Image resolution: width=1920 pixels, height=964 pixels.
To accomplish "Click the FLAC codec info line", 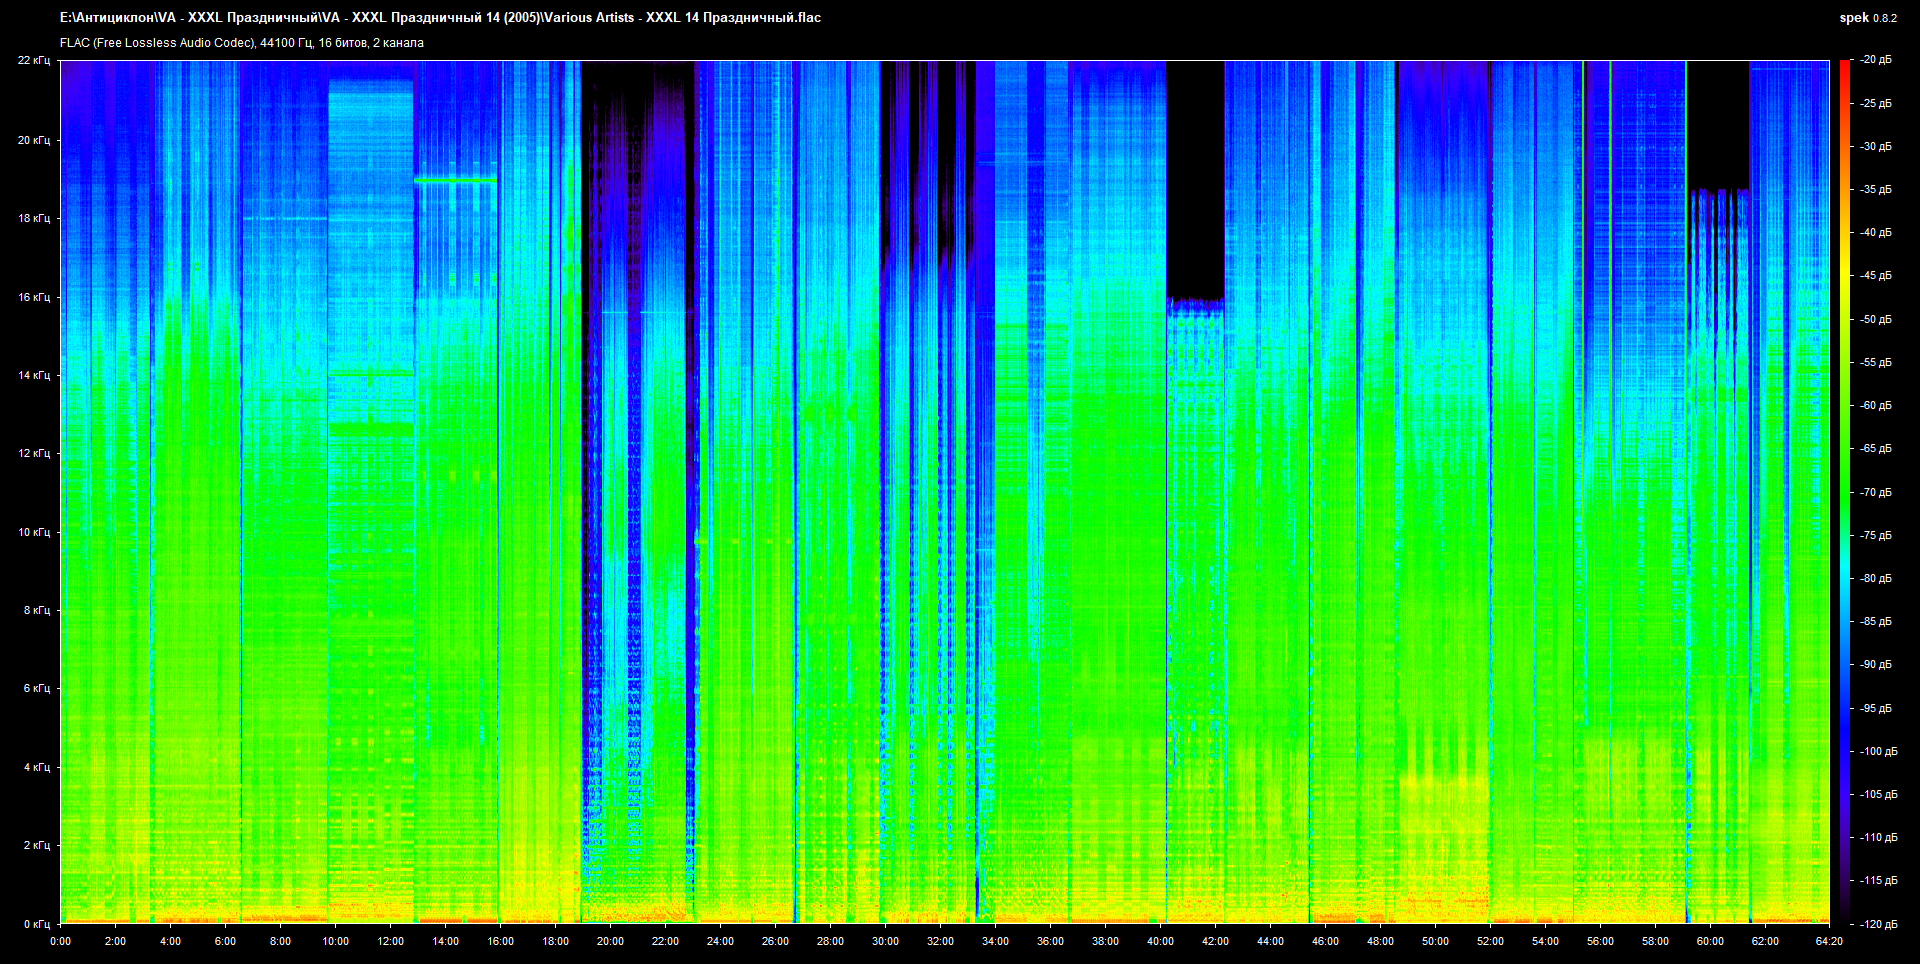I will pyautogui.click(x=242, y=43).
